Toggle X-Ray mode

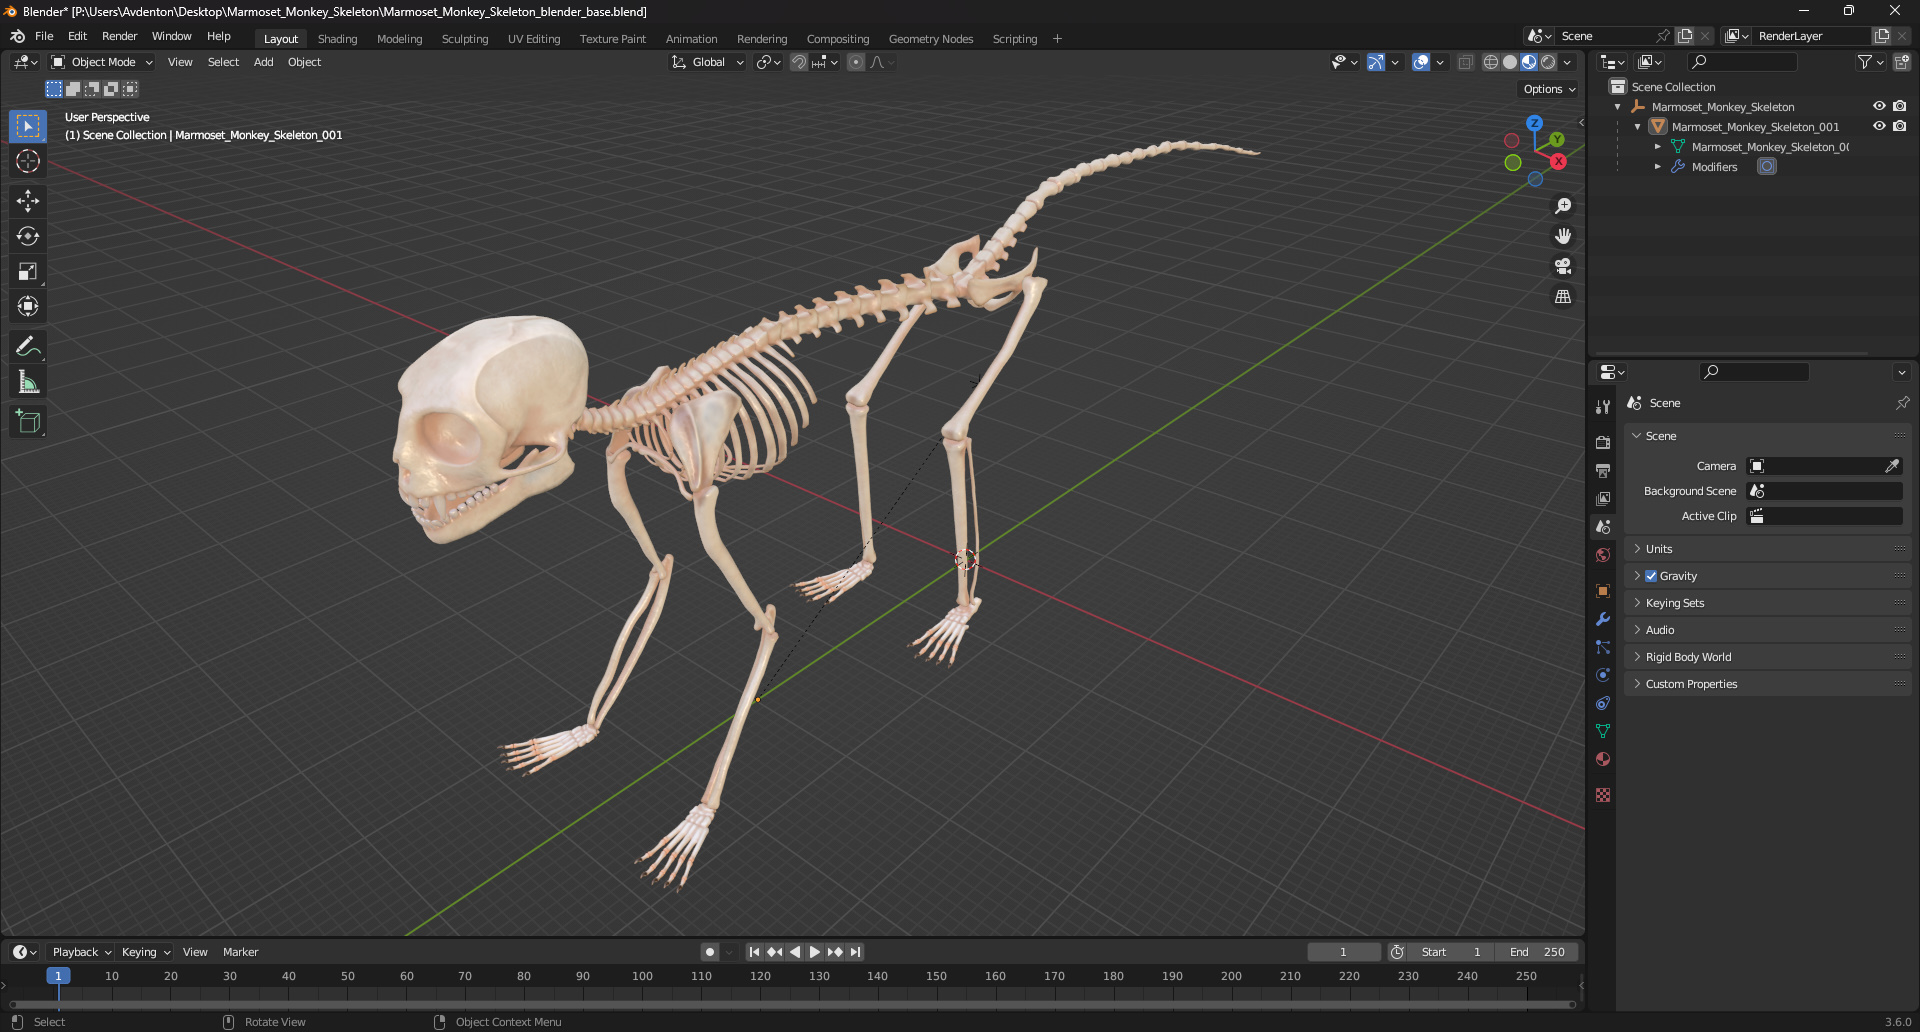pyautogui.click(x=1466, y=62)
